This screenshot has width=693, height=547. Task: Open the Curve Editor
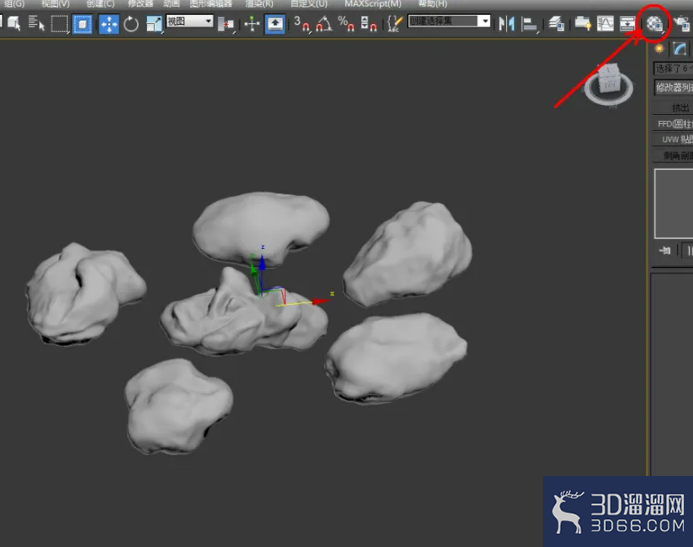(x=605, y=24)
